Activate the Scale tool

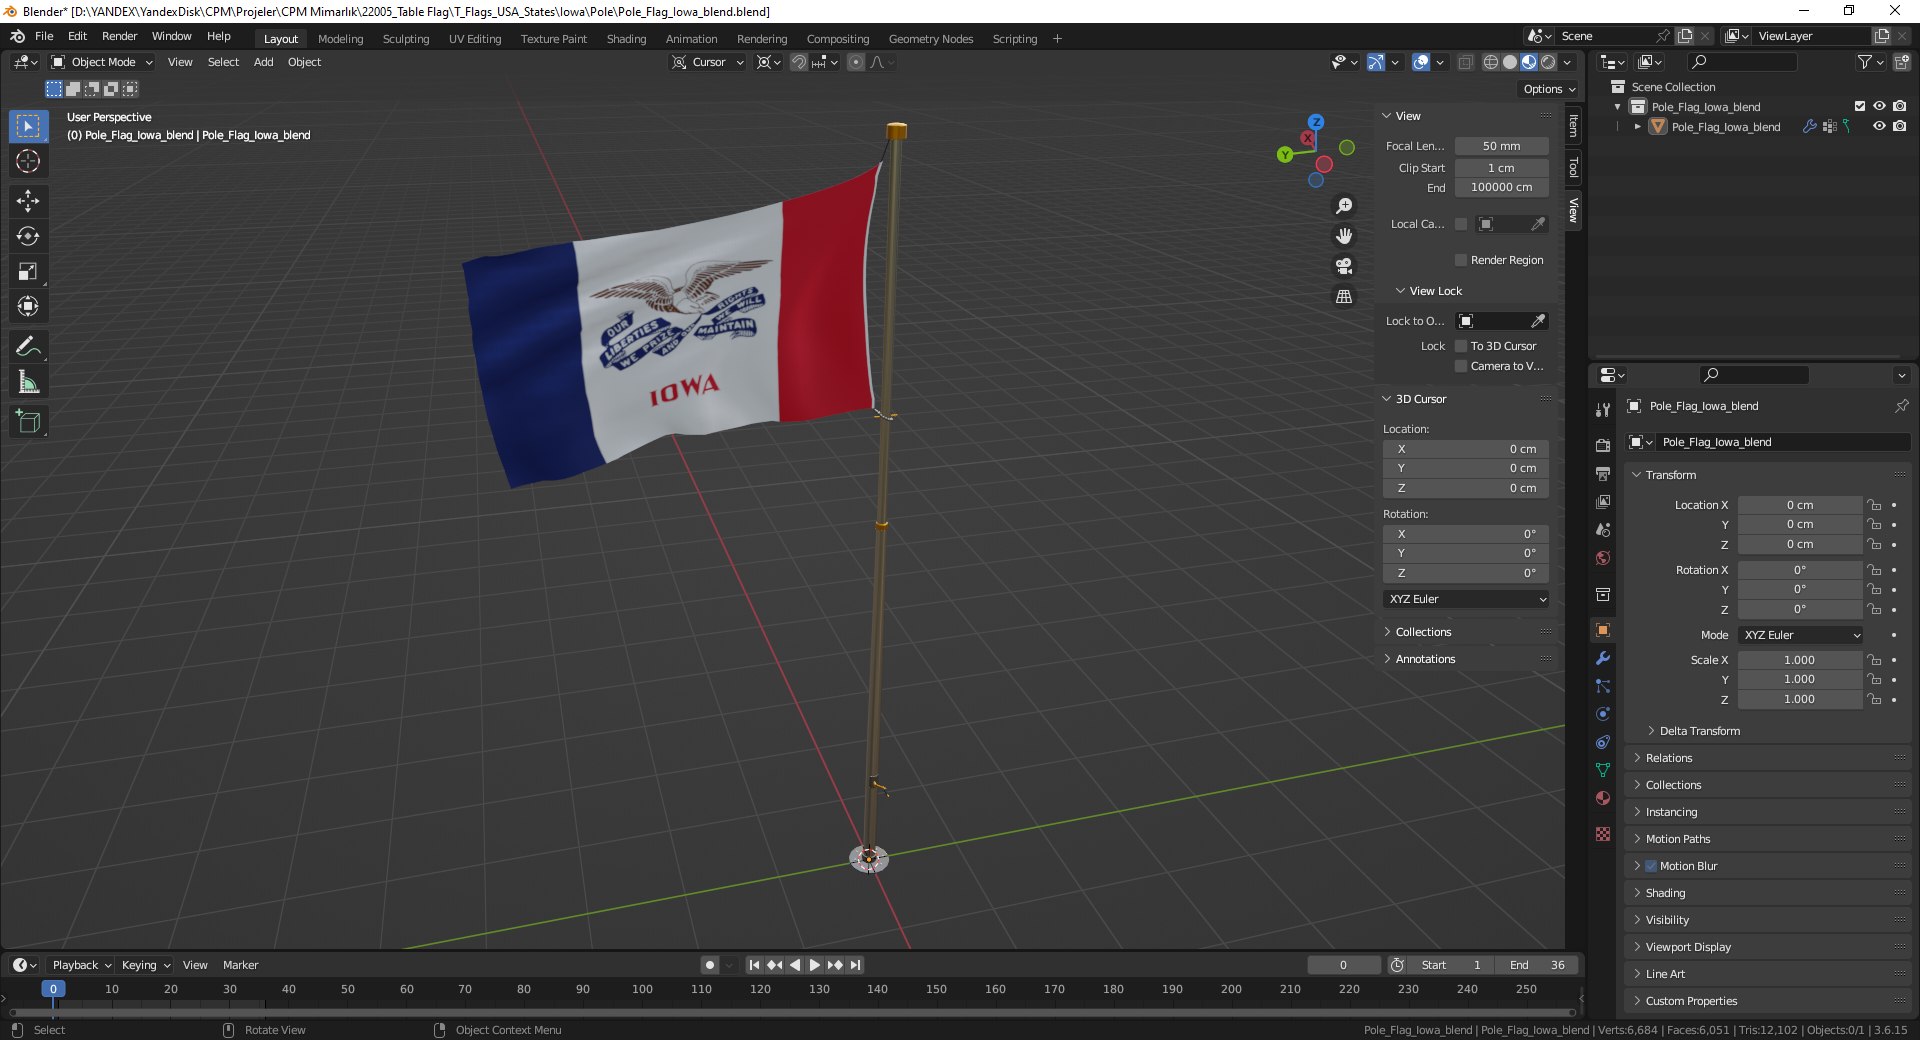click(28, 271)
